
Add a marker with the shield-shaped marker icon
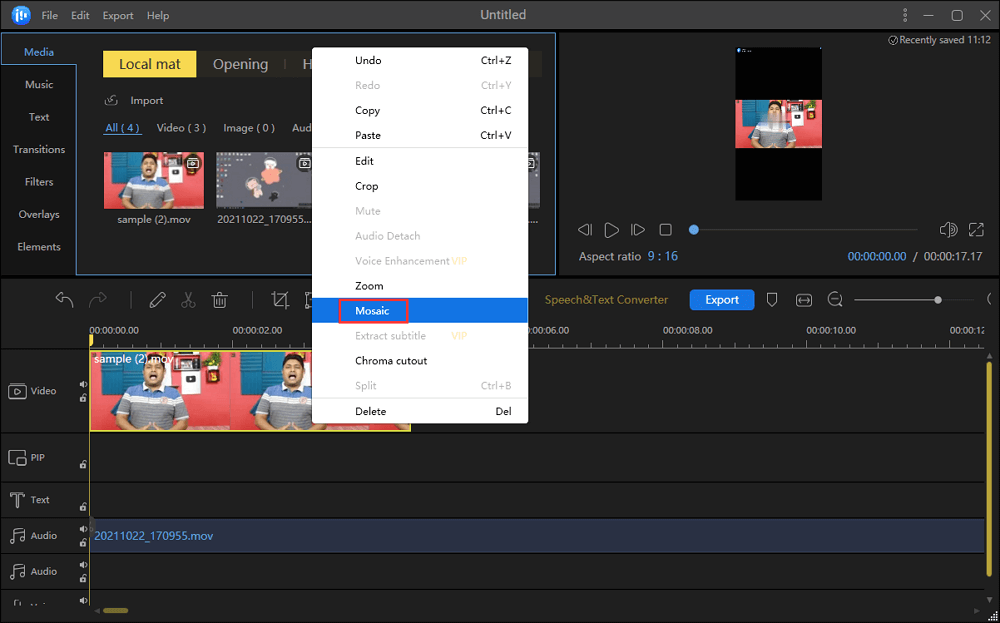coord(772,300)
